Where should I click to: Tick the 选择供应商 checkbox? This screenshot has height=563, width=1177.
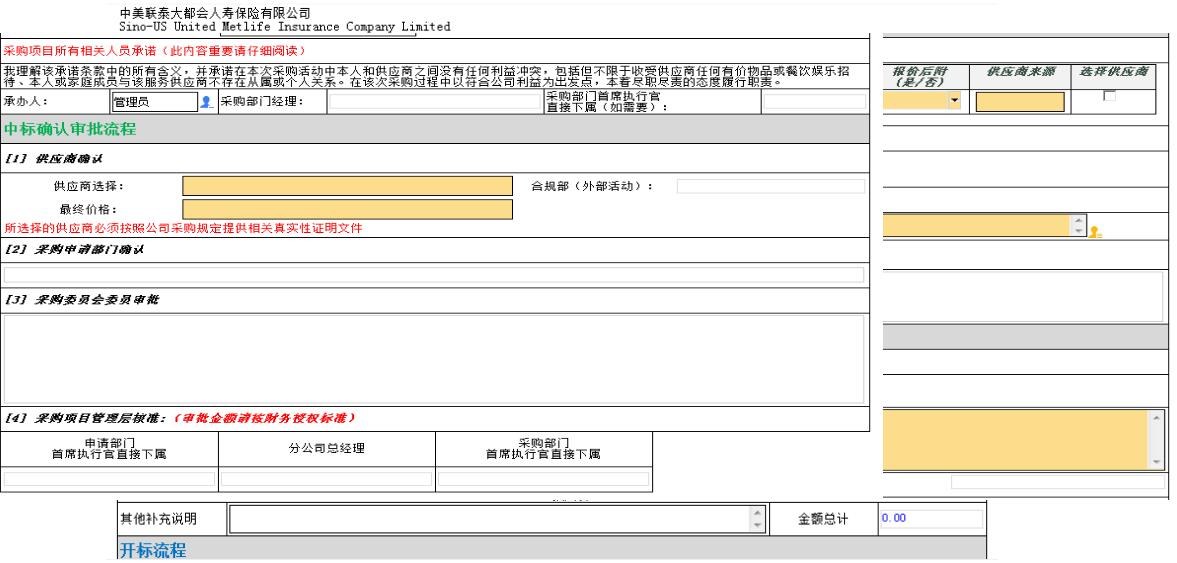(x=1107, y=95)
